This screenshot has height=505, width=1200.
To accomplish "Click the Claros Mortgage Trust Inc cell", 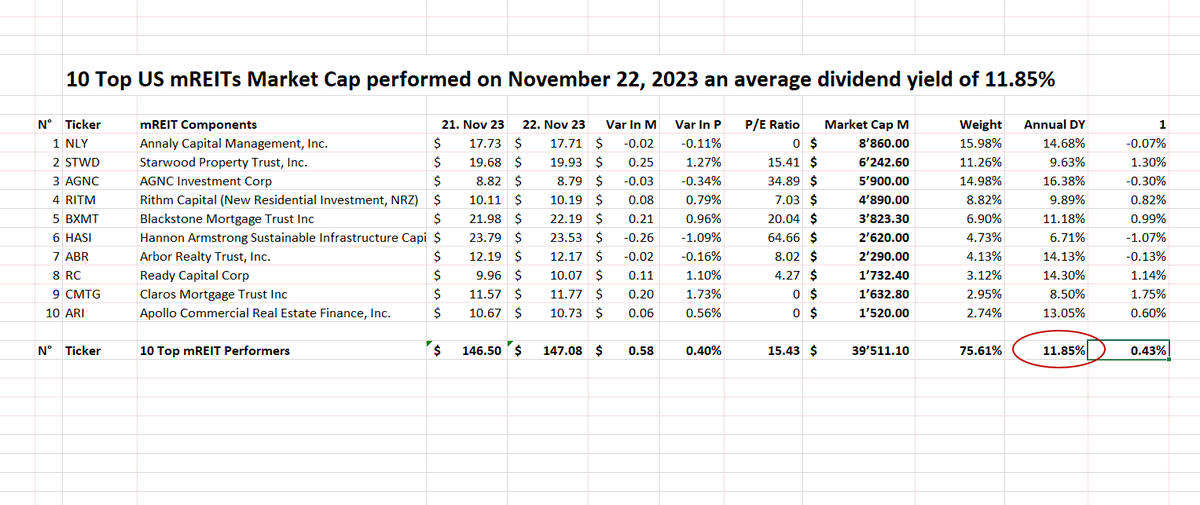I will point(214,294).
